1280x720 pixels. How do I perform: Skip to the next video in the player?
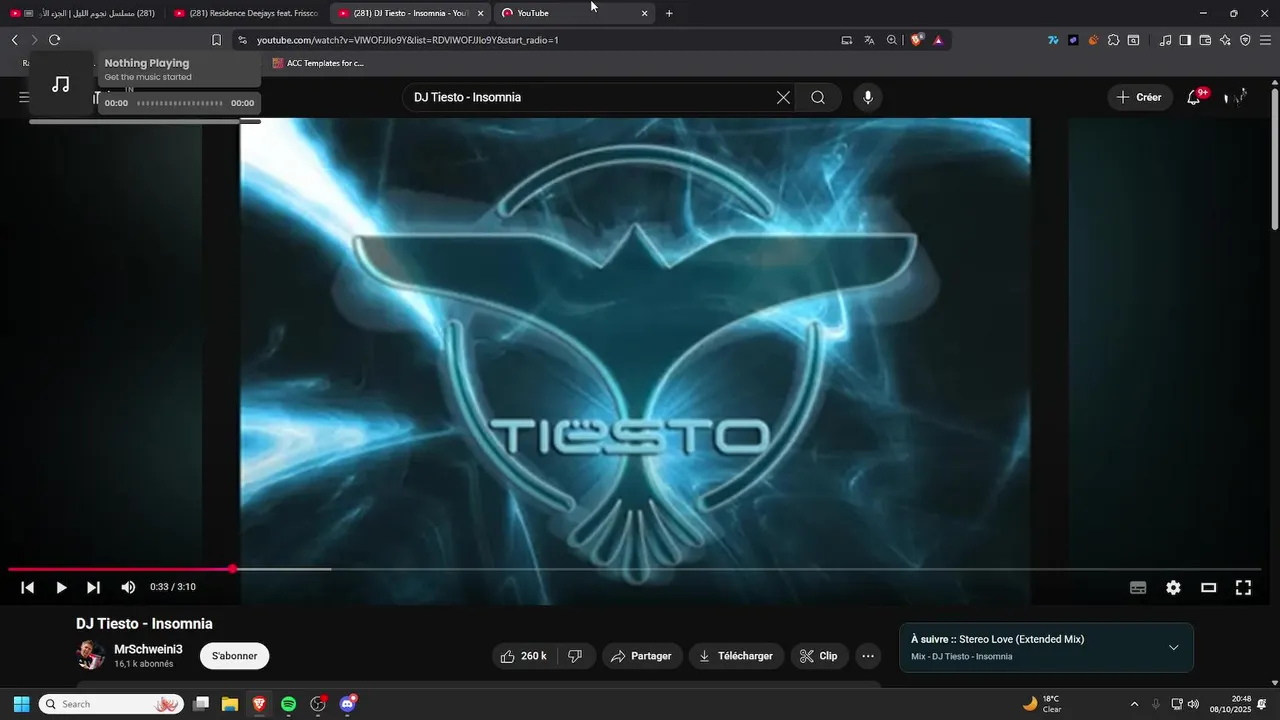click(x=93, y=588)
